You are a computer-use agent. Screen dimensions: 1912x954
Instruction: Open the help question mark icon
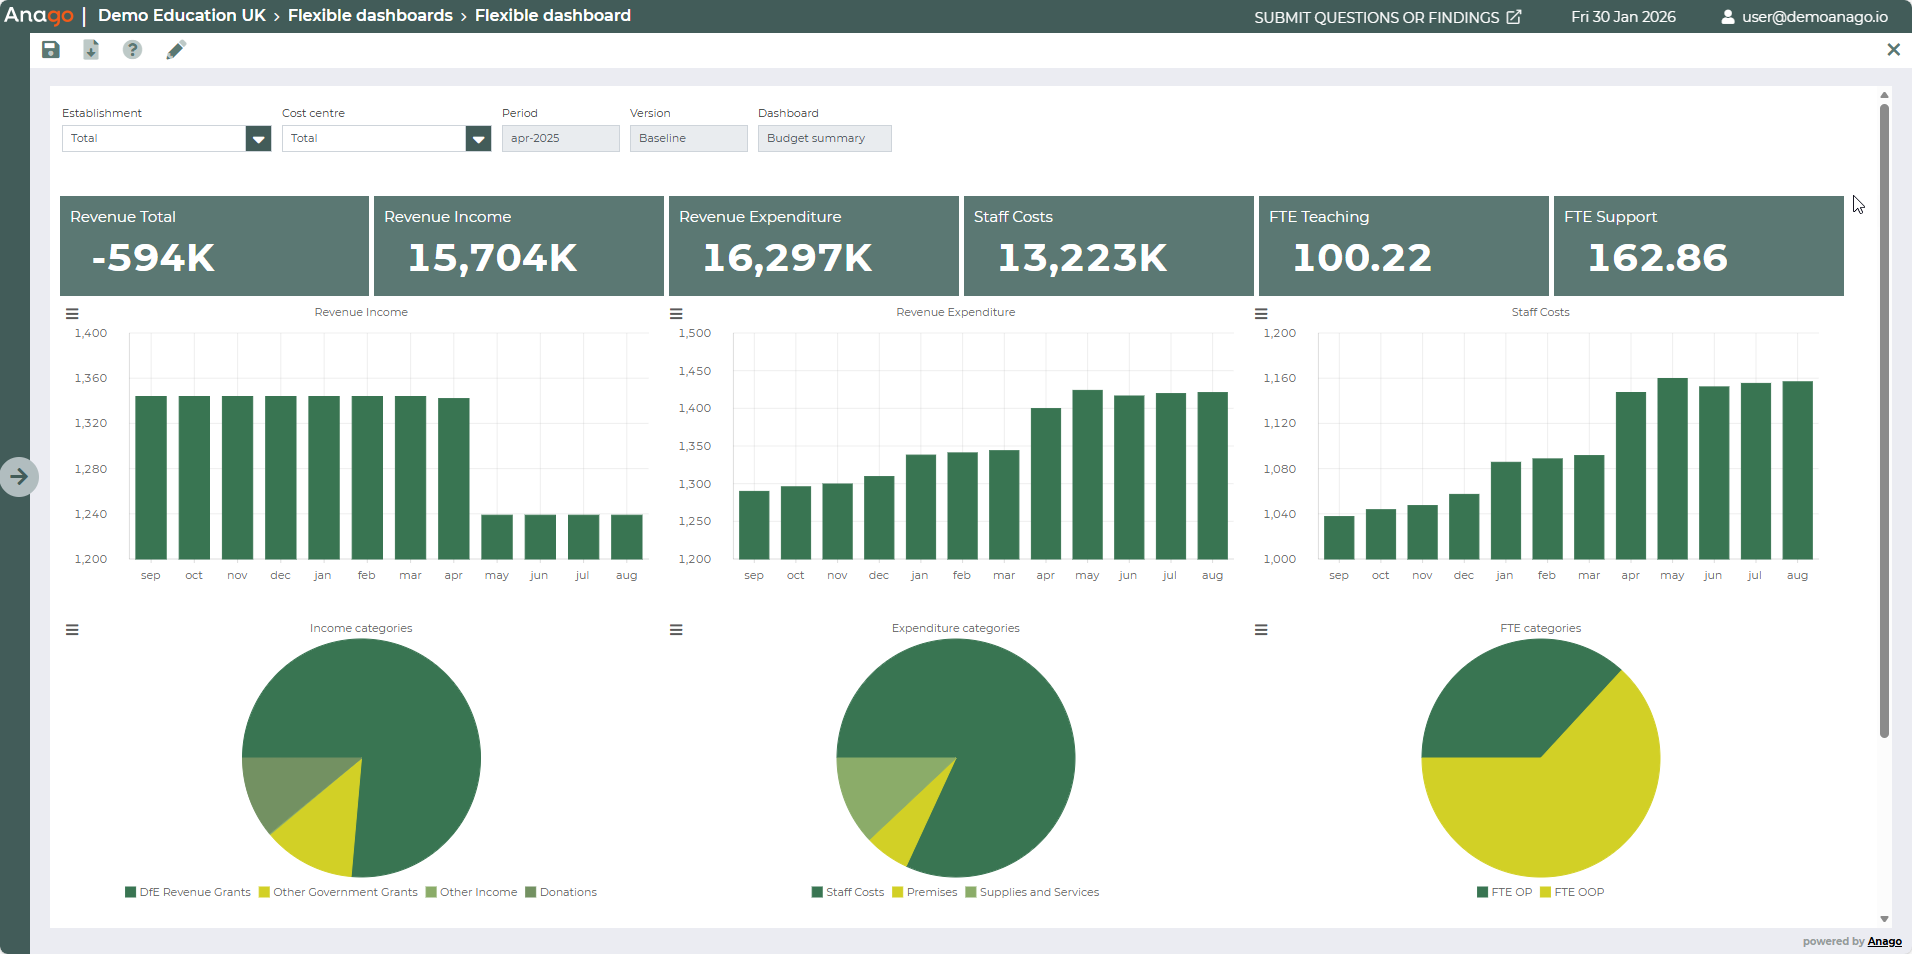point(132,50)
